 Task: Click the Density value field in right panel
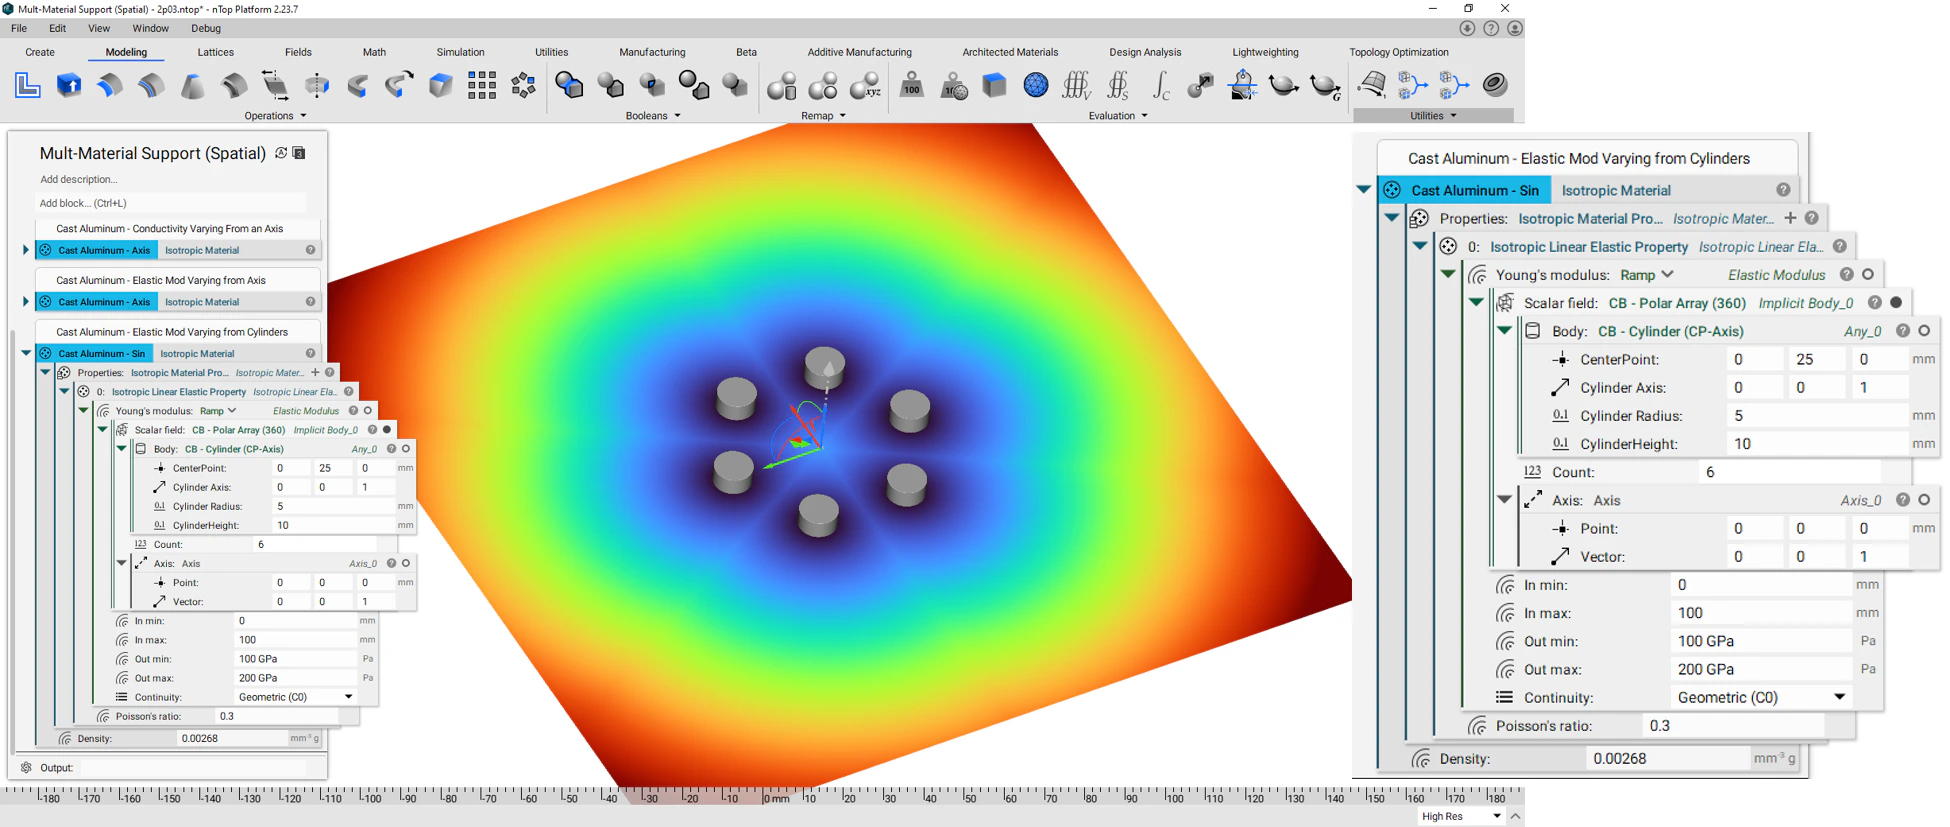pyautogui.click(x=1667, y=758)
